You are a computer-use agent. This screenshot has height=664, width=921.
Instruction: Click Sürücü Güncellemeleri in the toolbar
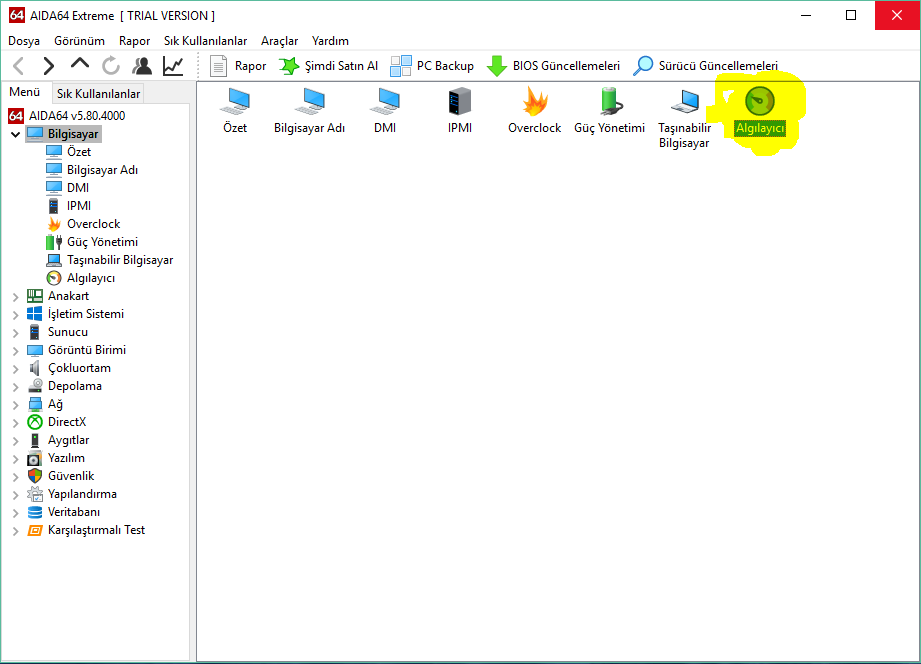coord(705,66)
